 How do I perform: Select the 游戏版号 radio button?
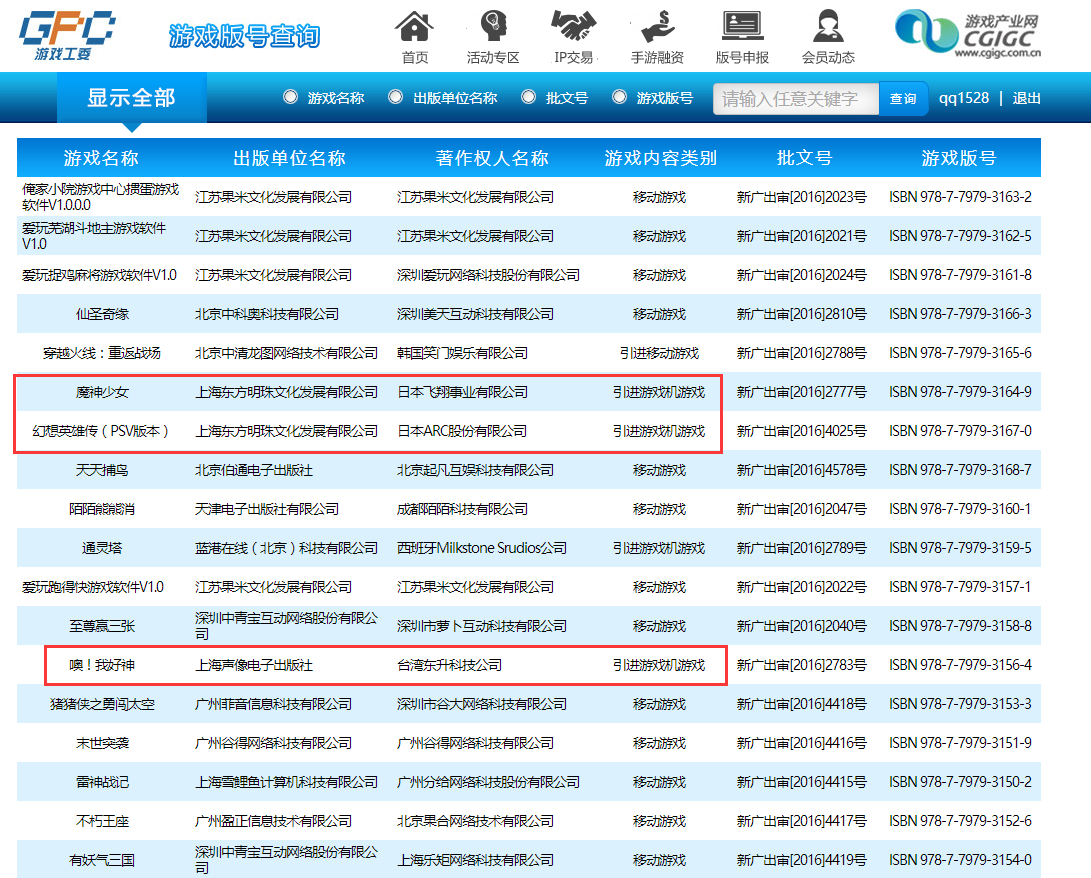(x=619, y=97)
